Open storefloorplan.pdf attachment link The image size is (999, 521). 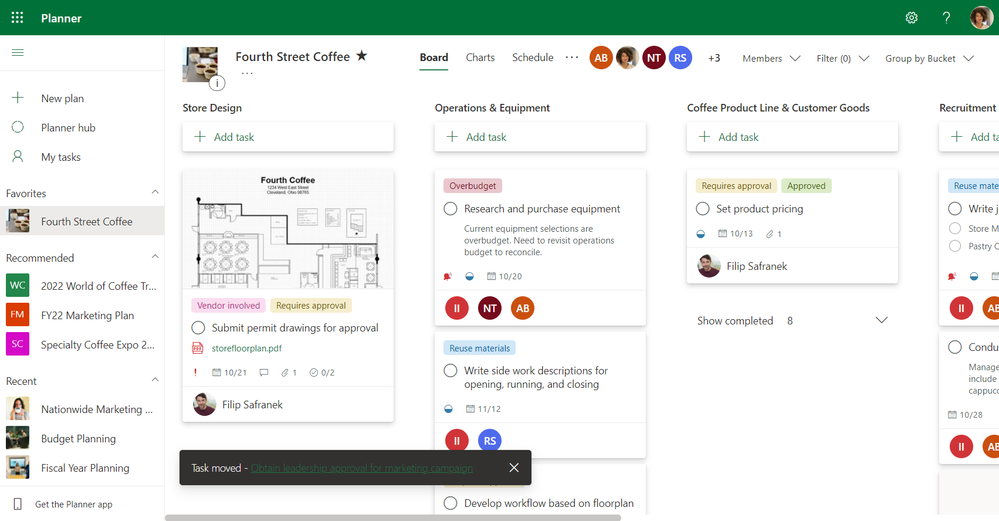click(x=247, y=348)
